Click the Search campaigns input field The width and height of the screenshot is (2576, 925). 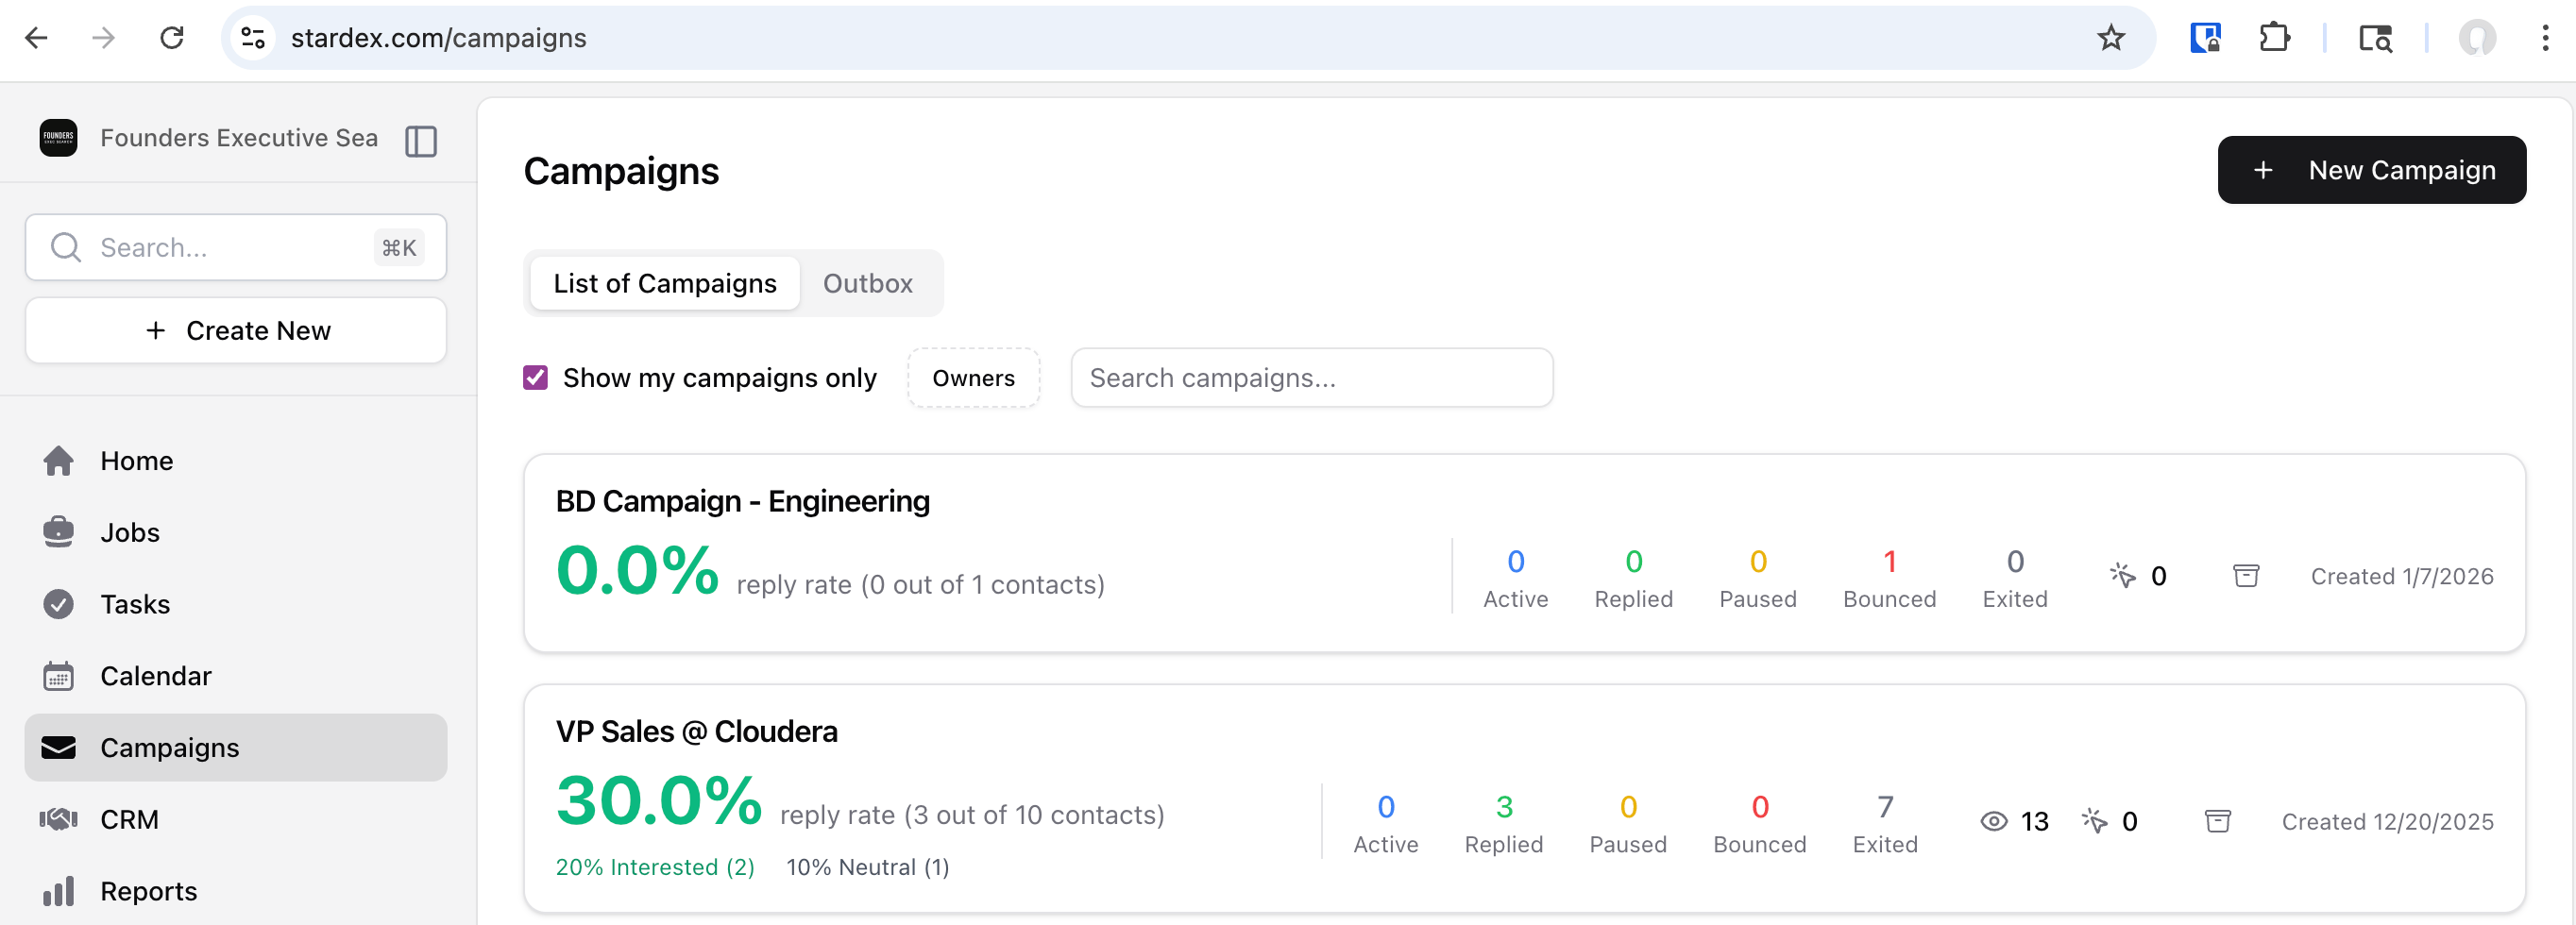click(1311, 378)
